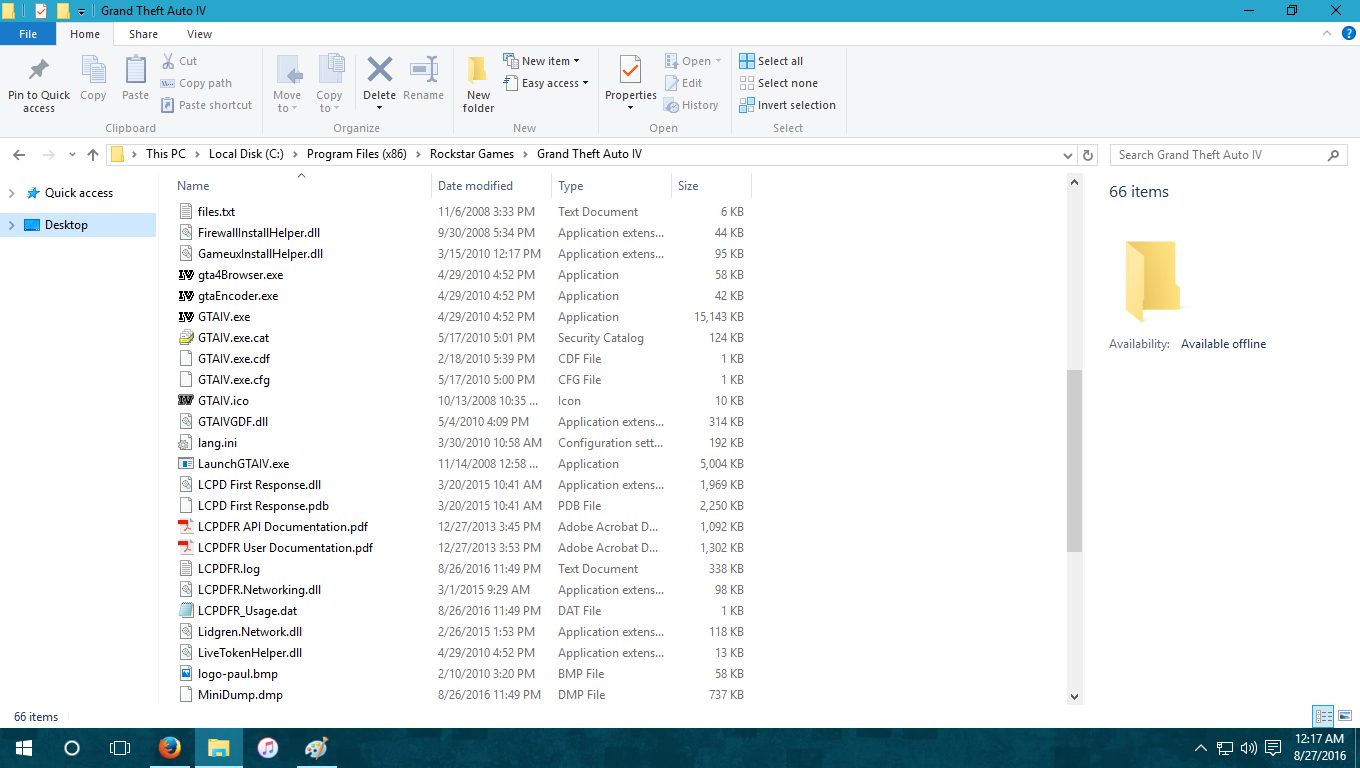This screenshot has height=768, width=1360.
Task: Click the file list vertical scrollbar thumb
Action: [1074, 460]
